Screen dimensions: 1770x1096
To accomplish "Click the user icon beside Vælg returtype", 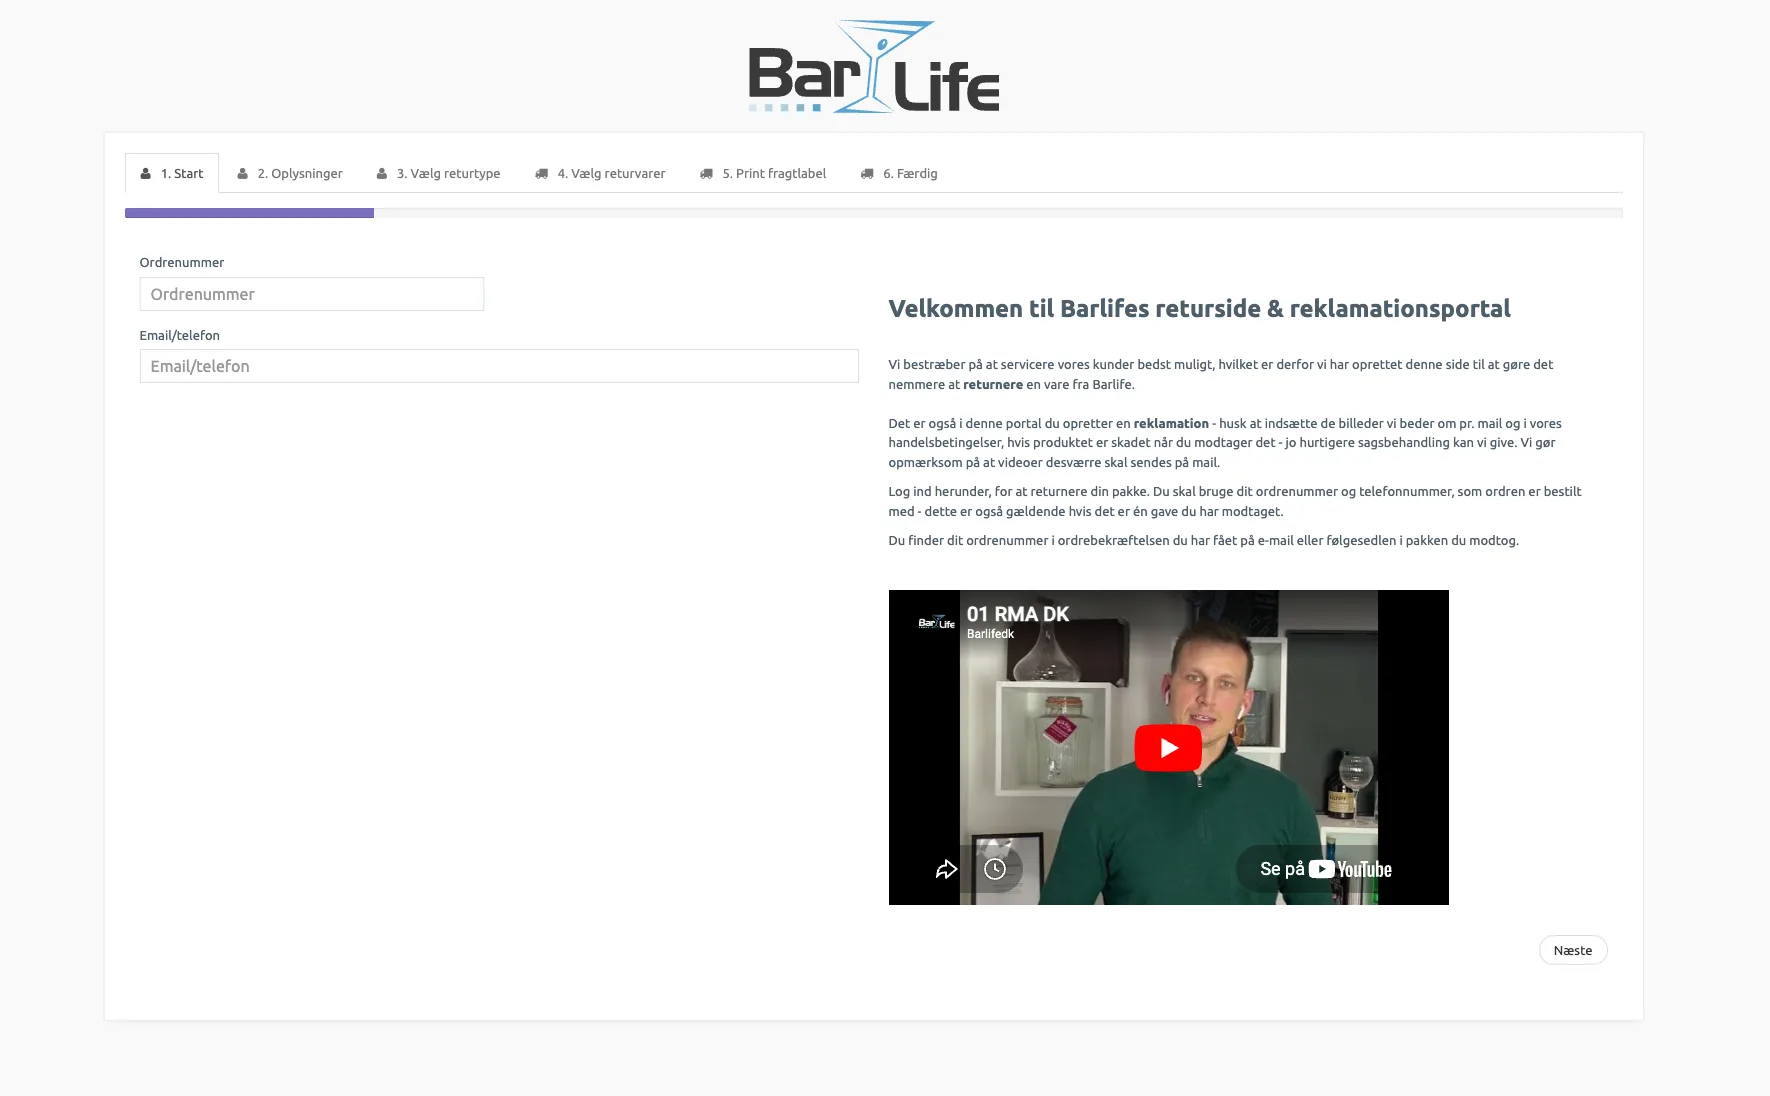I will click(x=381, y=174).
